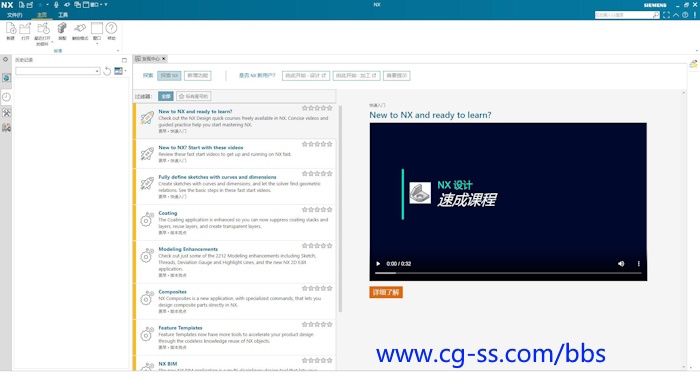Image resolution: width=700 pixels, height=378 pixels.
Task: Play the NX design course video
Action: point(378,264)
